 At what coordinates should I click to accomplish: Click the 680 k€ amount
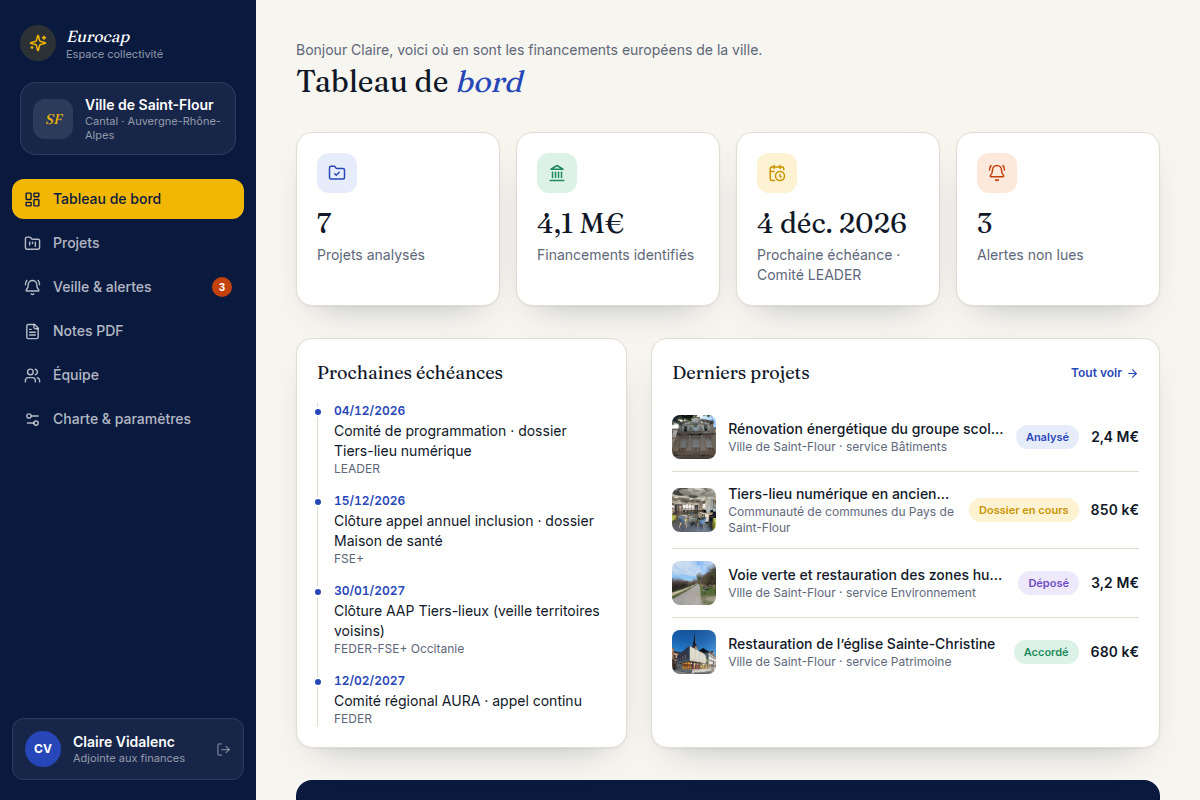coord(1115,652)
